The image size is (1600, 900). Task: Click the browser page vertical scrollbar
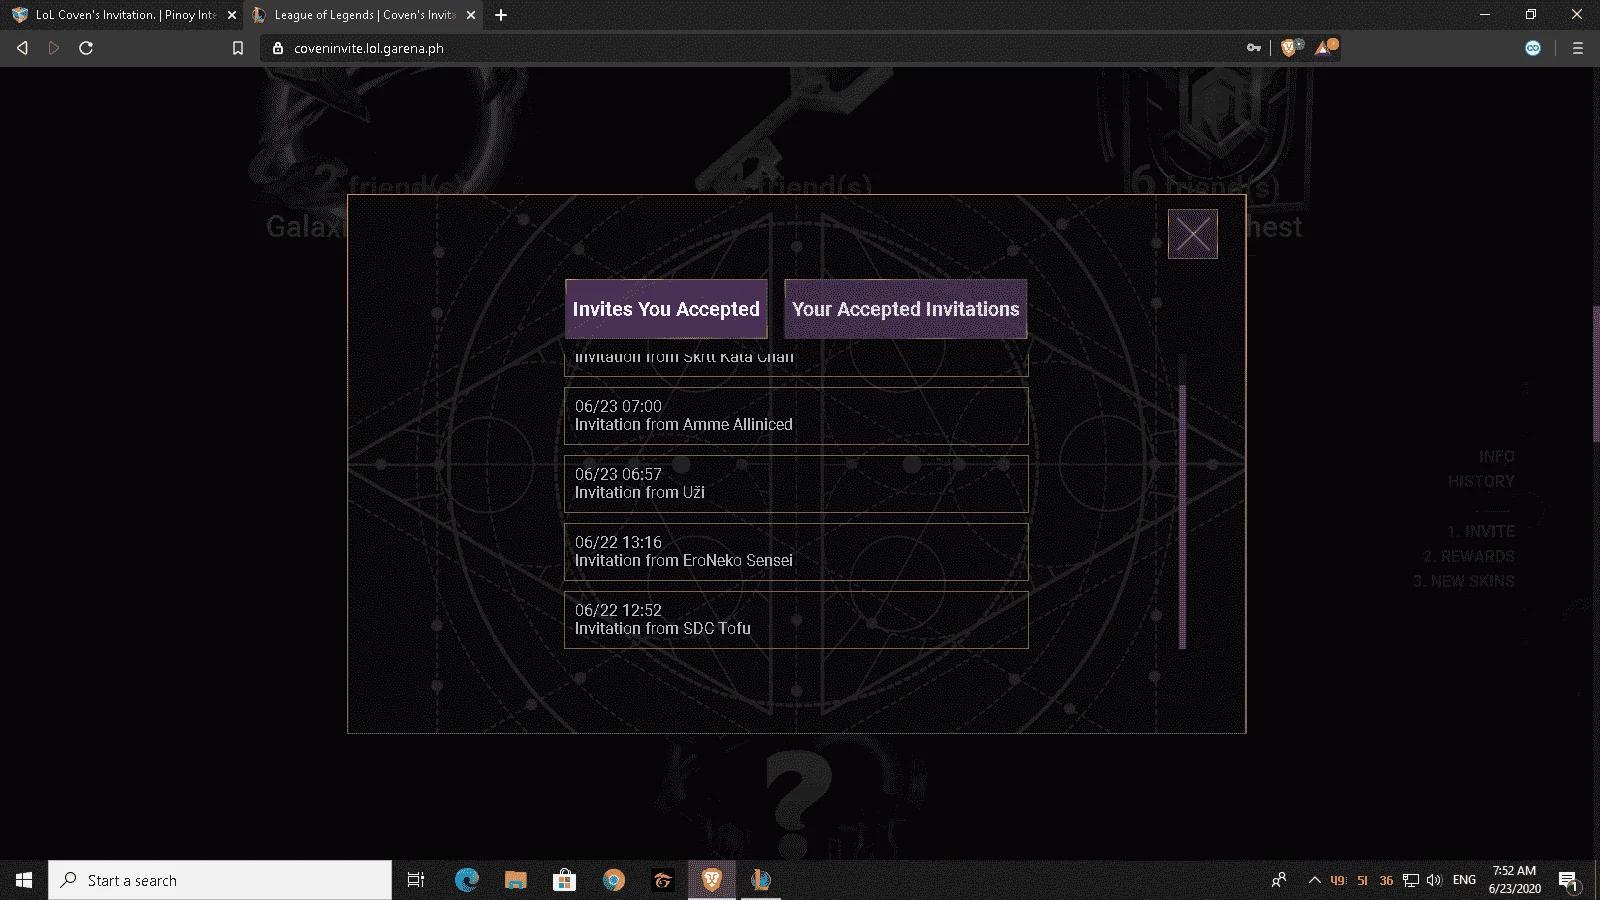[1596, 374]
